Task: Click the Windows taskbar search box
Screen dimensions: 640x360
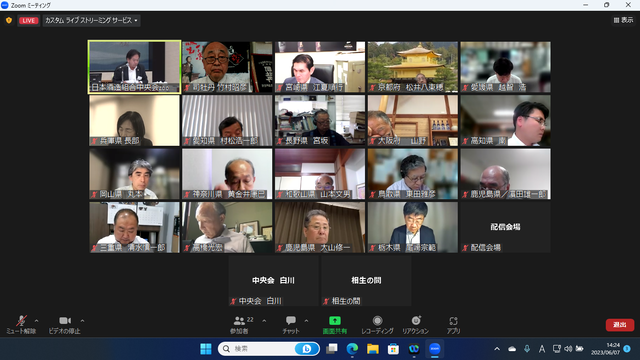Action: [269, 349]
